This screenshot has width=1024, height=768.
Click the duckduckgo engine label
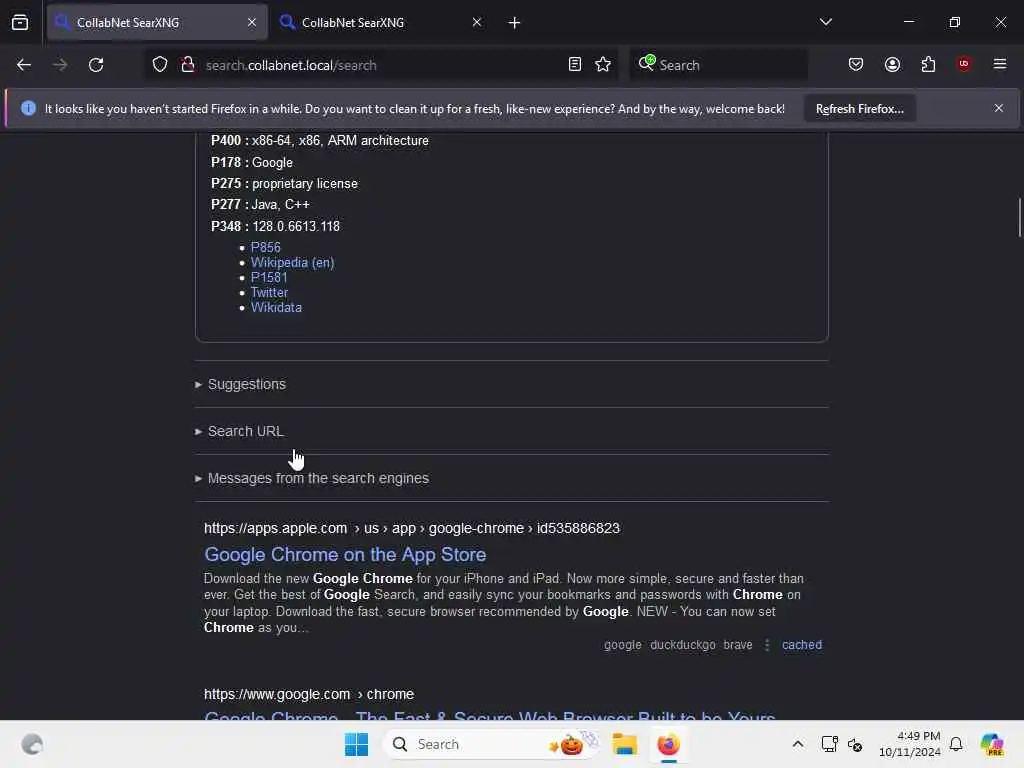pyautogui.click(x=682, y=645)
